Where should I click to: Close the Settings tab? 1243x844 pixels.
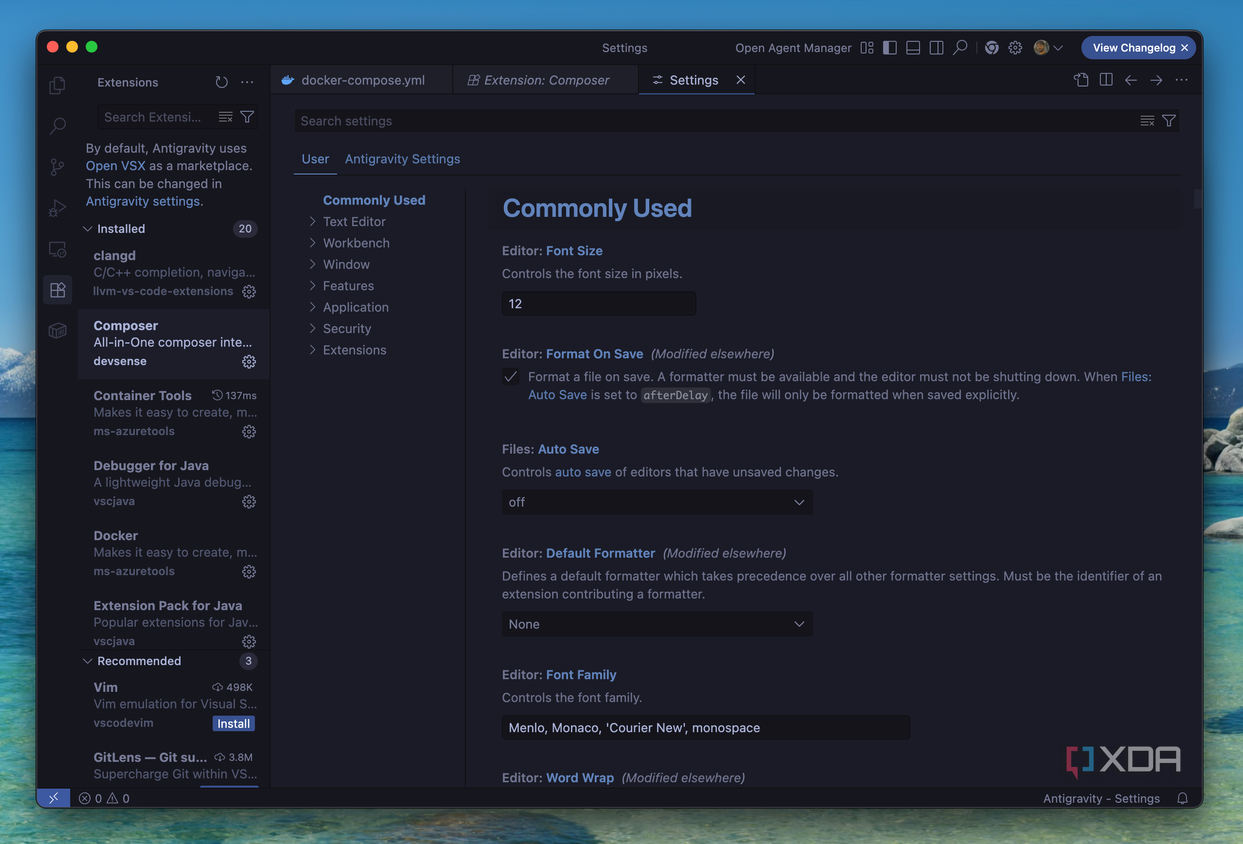tap(741, 80)
